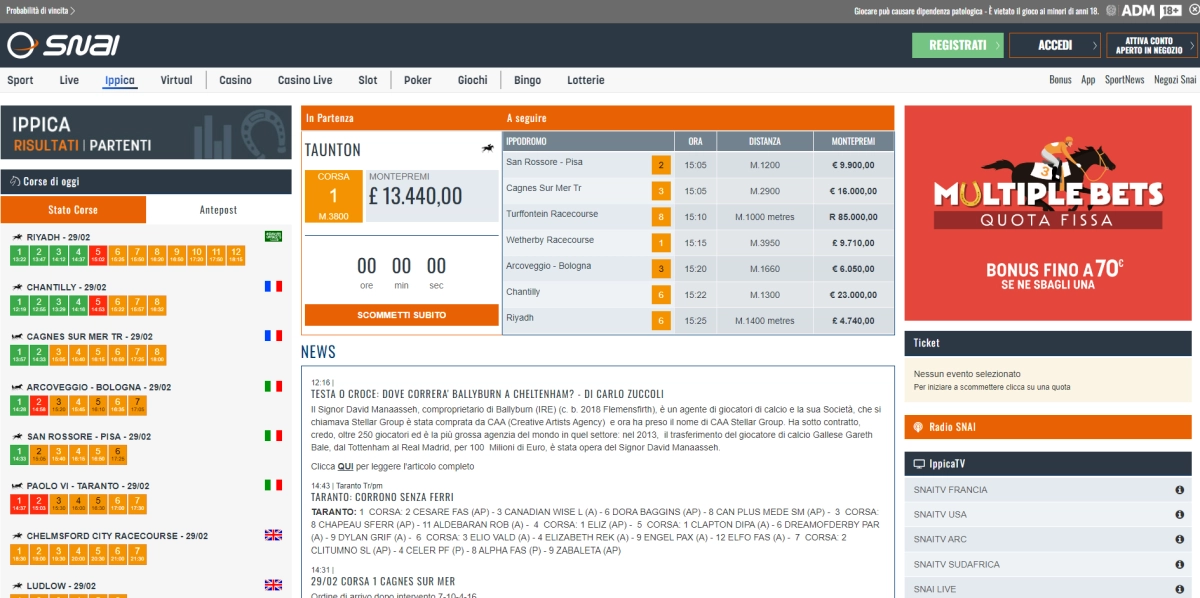
Task: Click the Italian flag beside Paolo VI - Taranto
Action: (273, 485)
